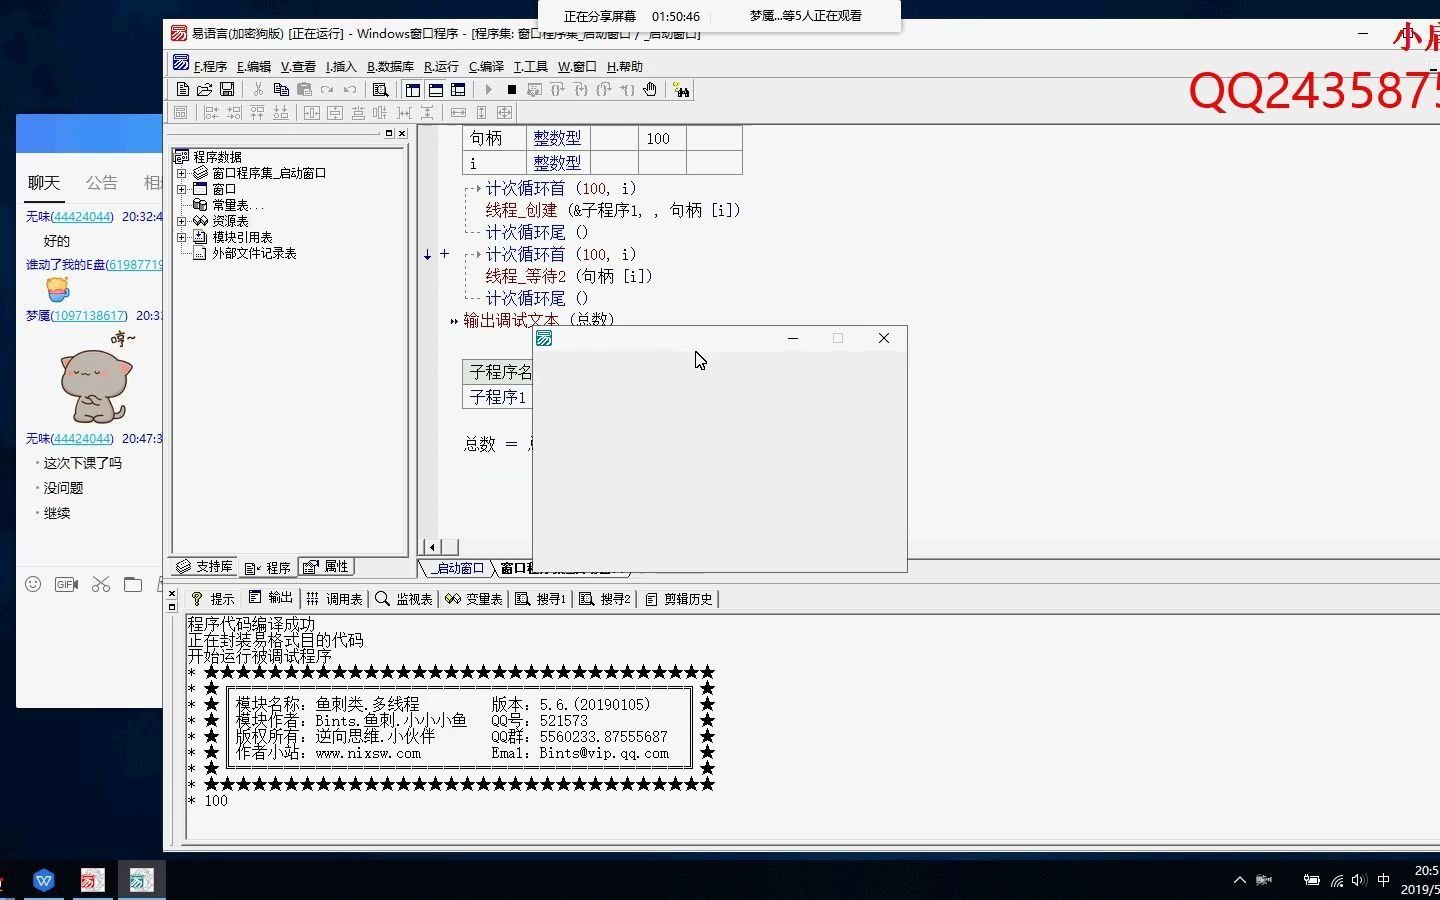Toggle the third panel layout icon
This screenshot has height=900, width=1440.
458,90
